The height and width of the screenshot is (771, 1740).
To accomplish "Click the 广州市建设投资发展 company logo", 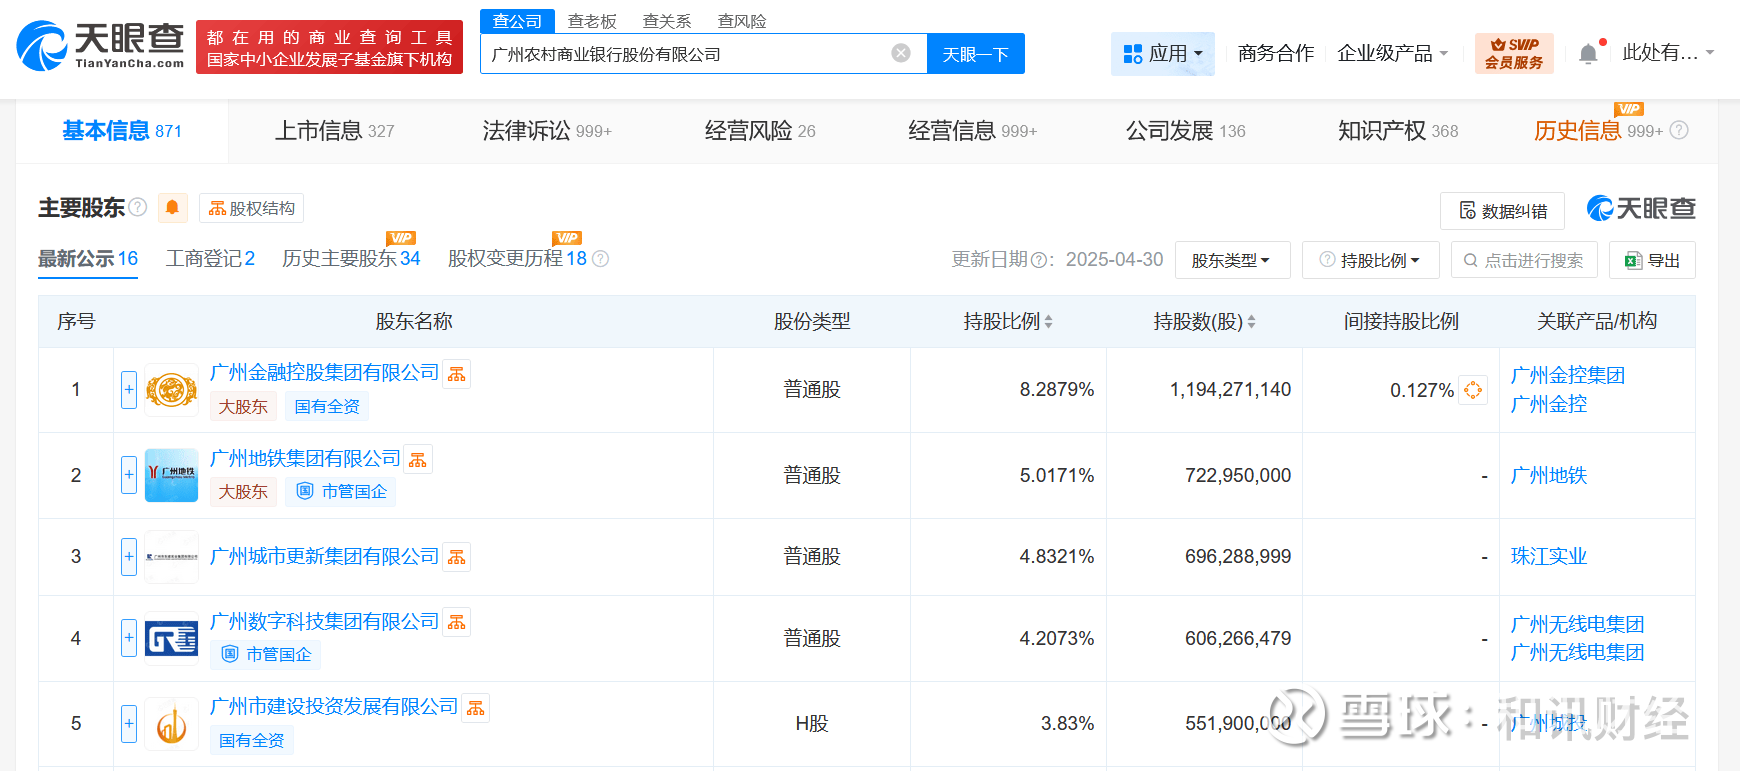I will pos(172,723).
